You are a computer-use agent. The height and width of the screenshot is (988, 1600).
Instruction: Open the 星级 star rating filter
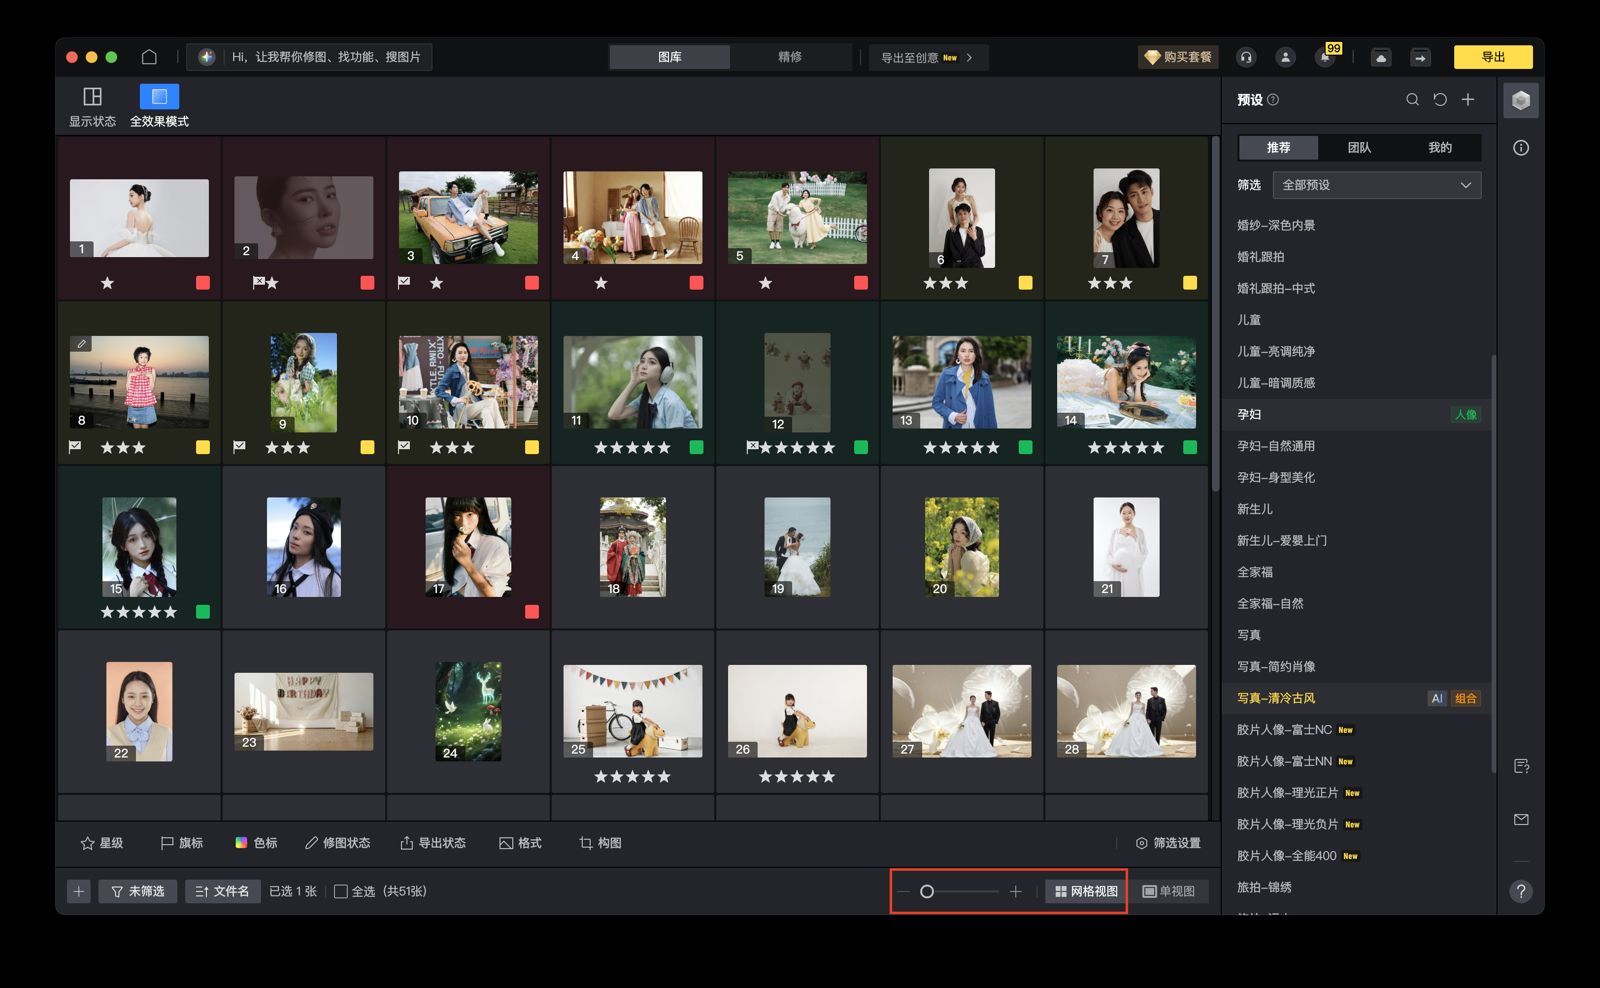tap(102, 843)
